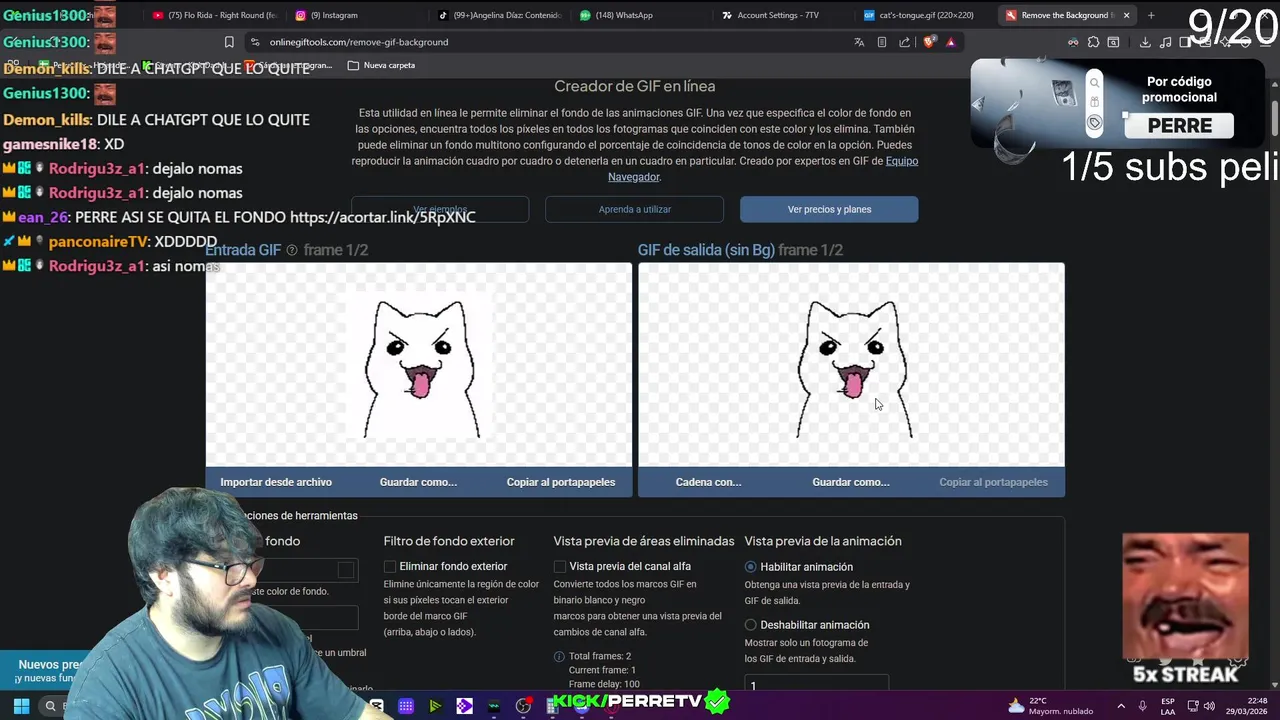
Task: Click the frame number input showing 1
Action: coord(816,684)
